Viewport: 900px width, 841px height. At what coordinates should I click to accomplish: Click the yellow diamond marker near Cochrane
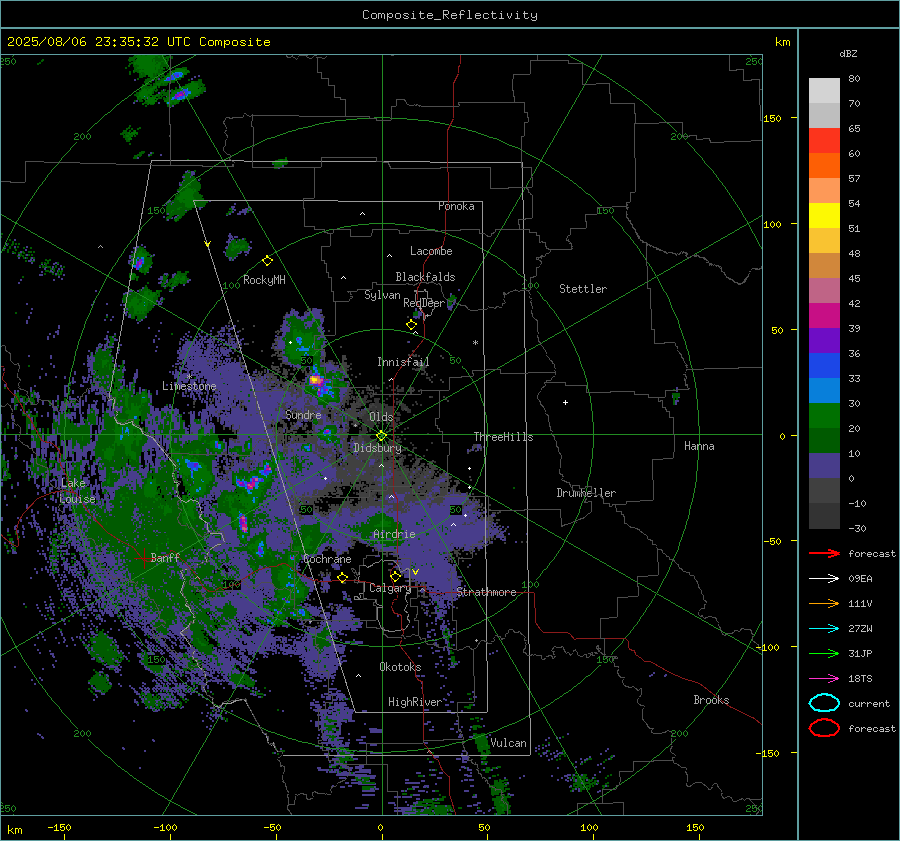[342, 577]
